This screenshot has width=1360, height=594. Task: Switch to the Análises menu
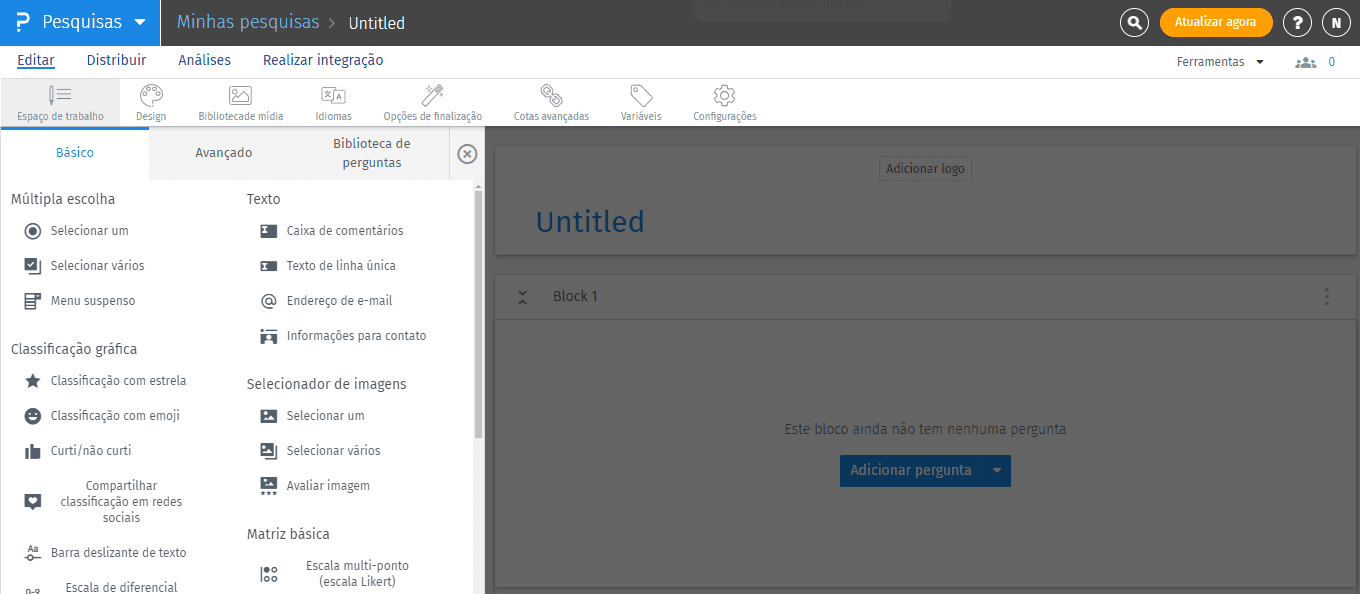(204, 60)
